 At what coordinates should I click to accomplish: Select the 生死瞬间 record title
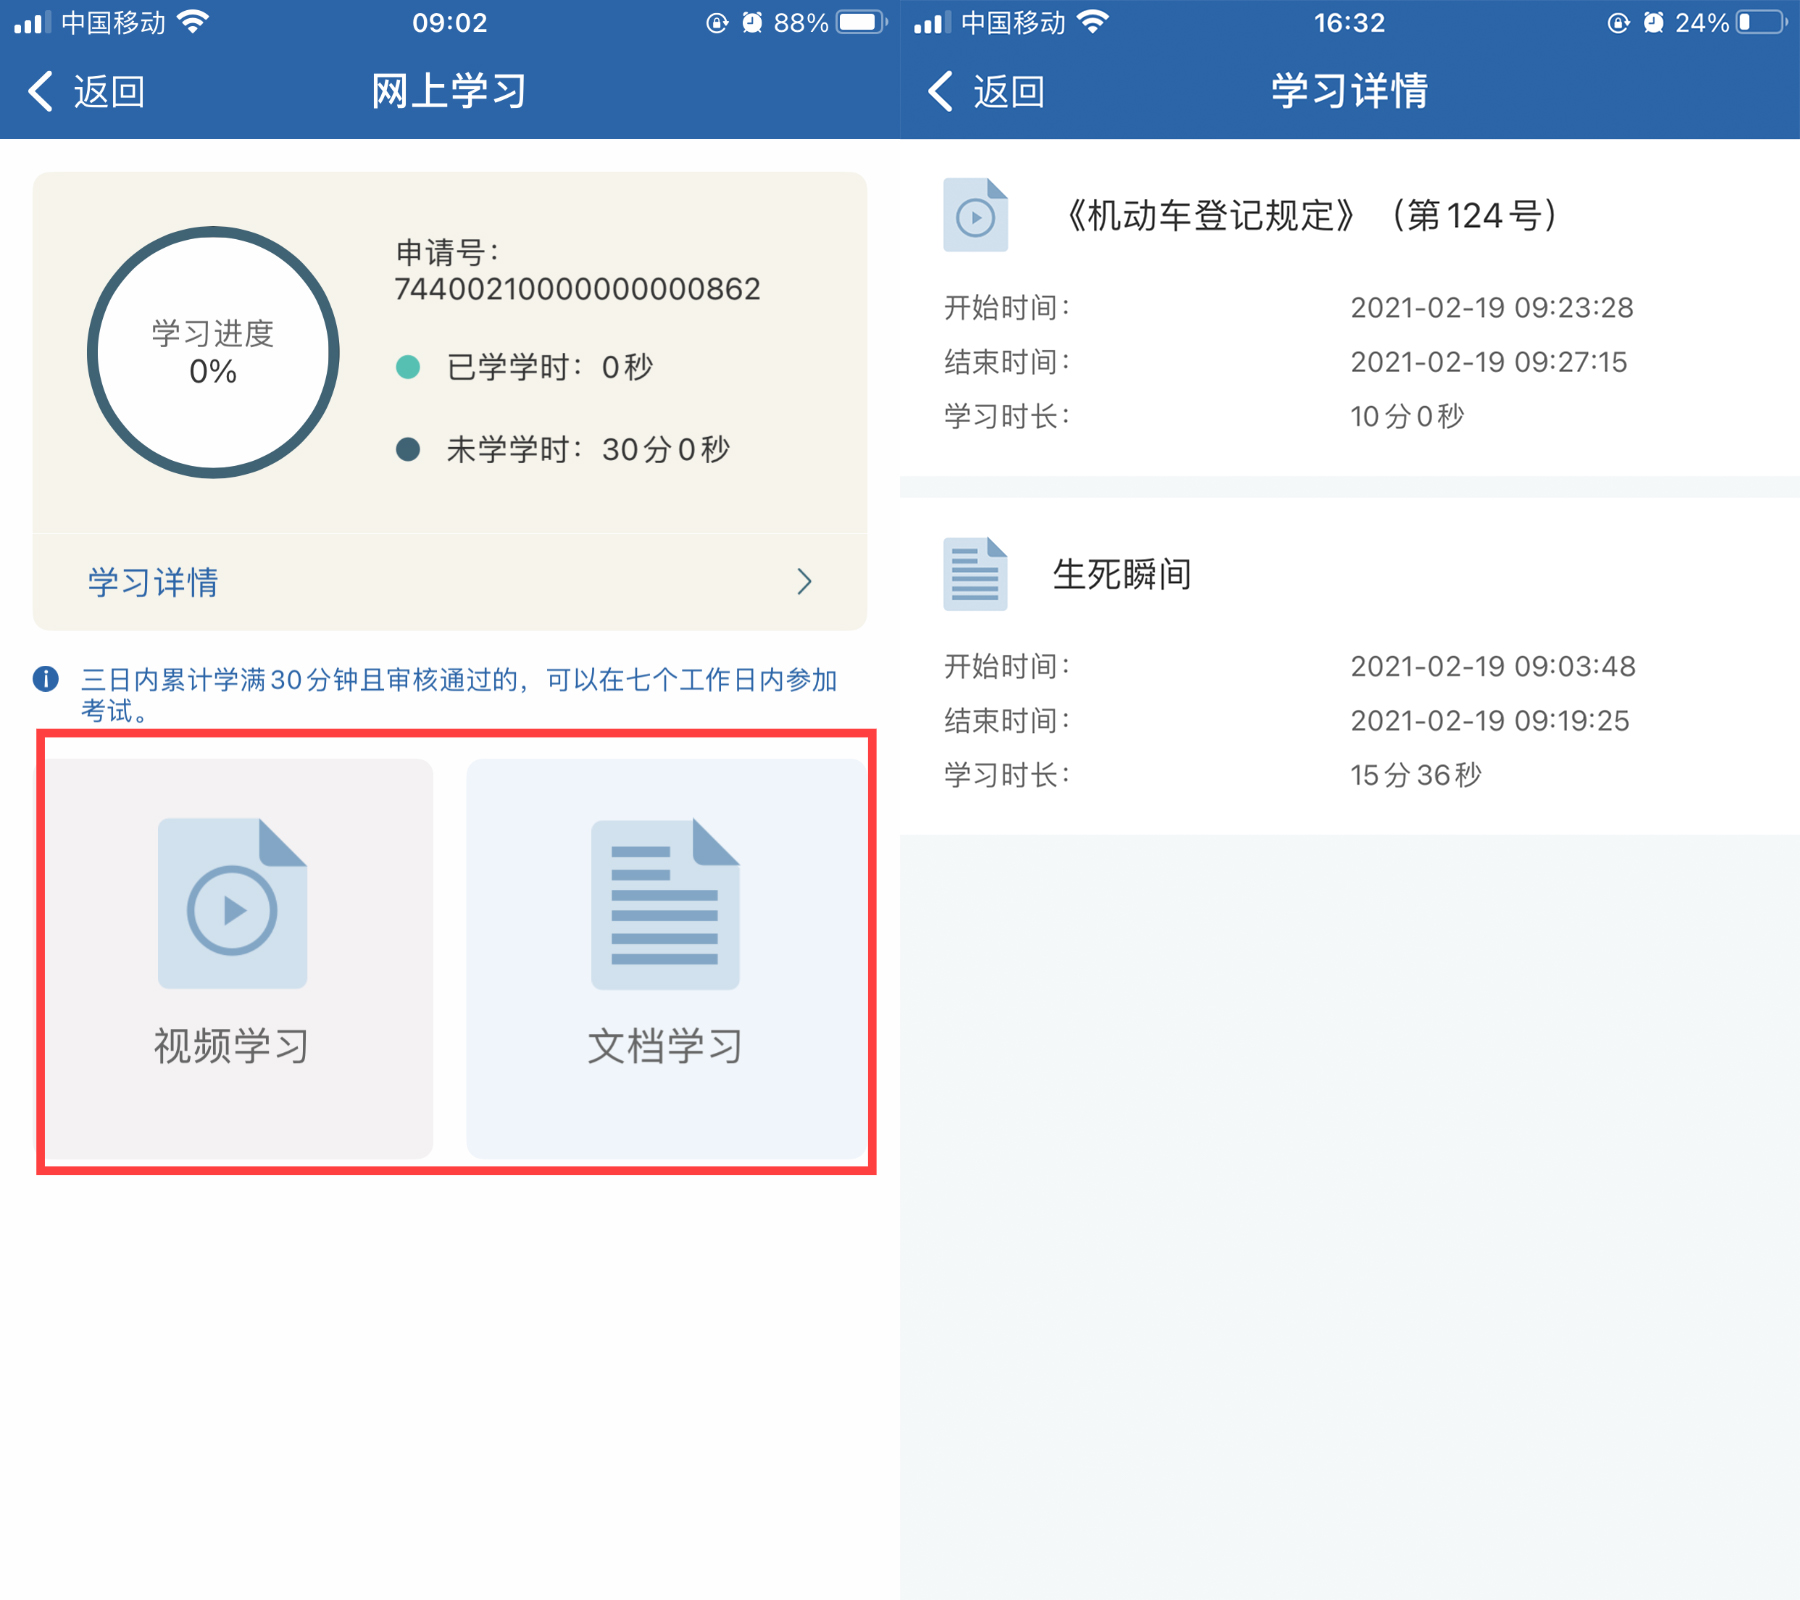click(x=1122, y=574)
